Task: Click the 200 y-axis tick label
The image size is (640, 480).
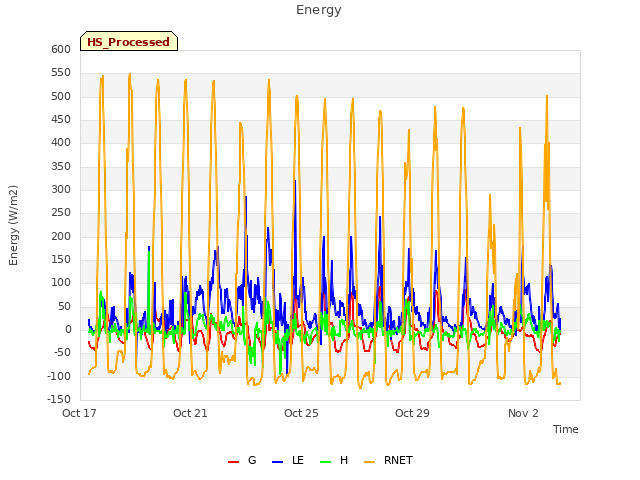Action: pyautogui.click(x=61, y=236)
